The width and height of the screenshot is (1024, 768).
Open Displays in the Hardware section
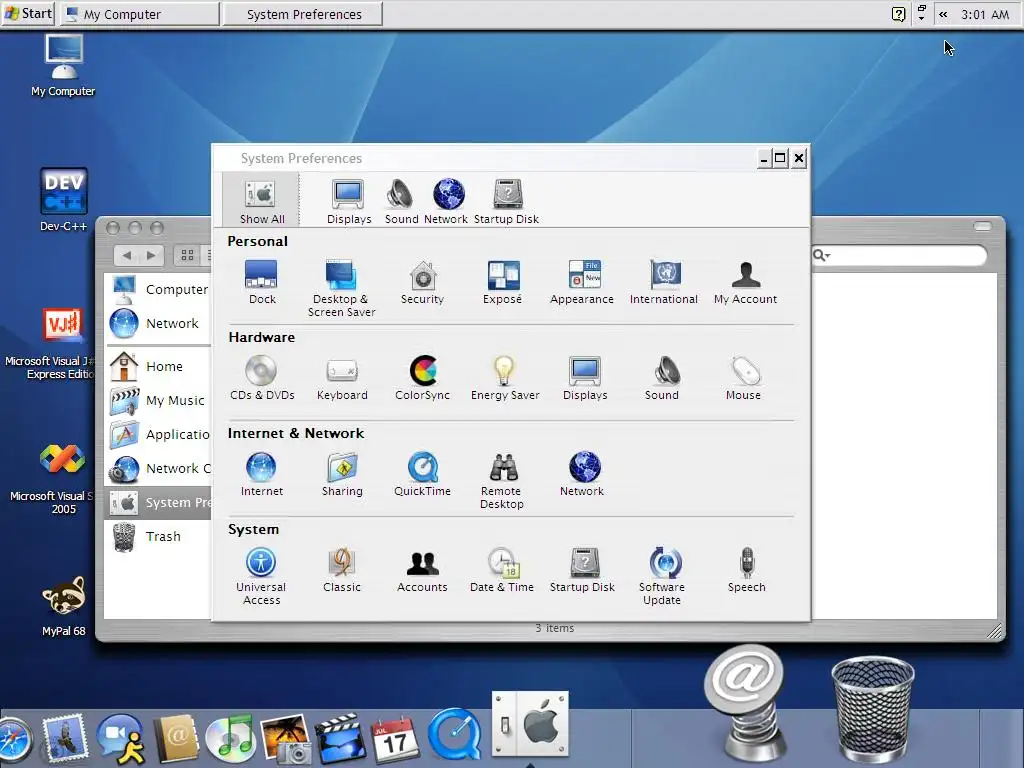(585, 378)
